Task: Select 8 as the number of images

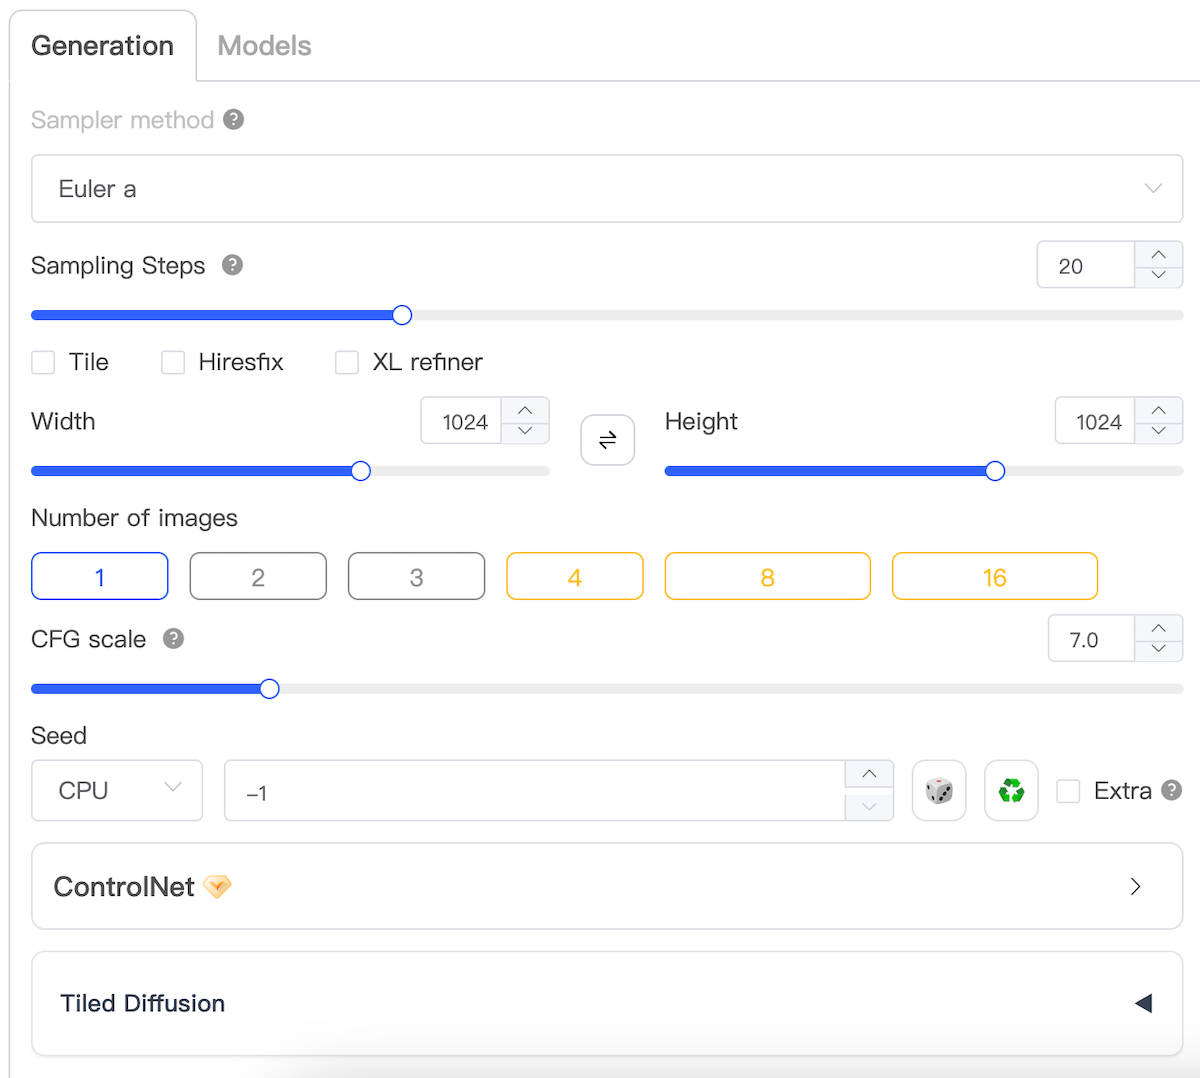Action: 767,576
